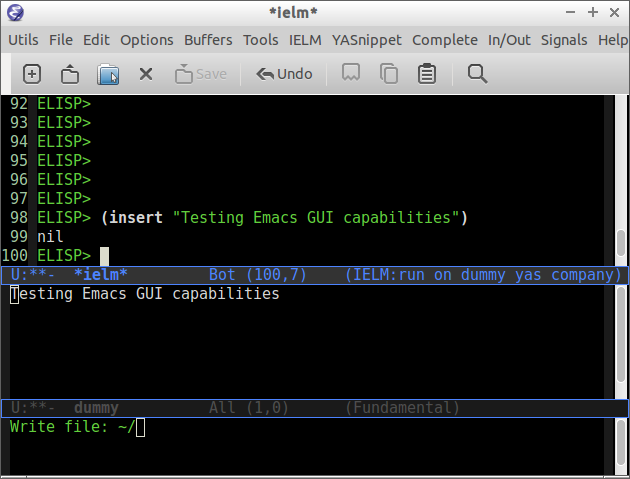Open the Options menu
Viewport: 630px width, 479px height.
(x=147, y=40)
